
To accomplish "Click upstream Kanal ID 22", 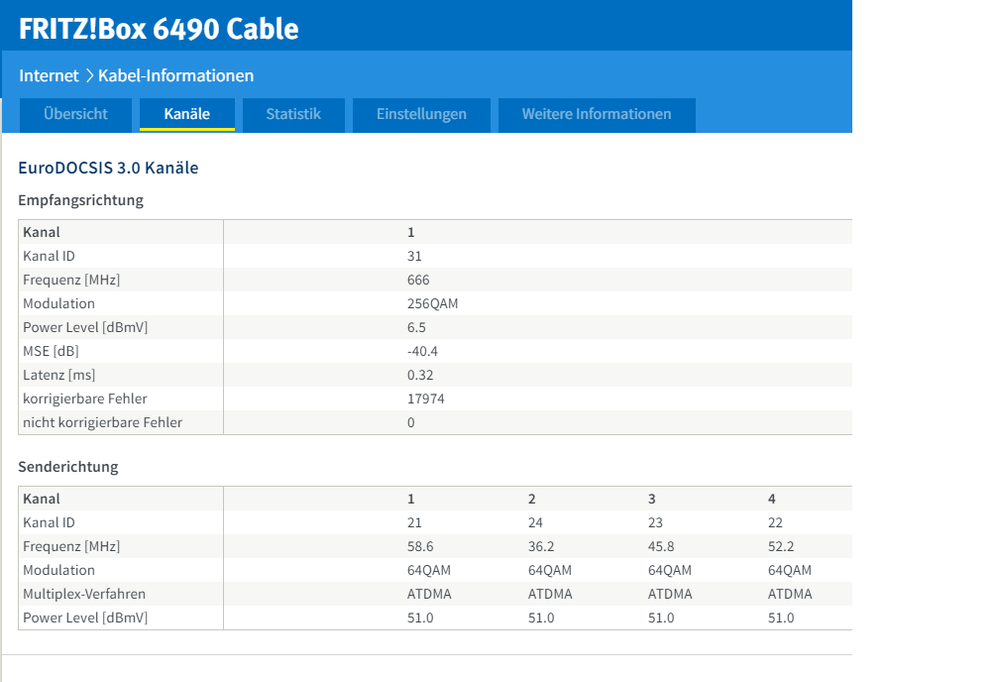I will pos(775,523).
